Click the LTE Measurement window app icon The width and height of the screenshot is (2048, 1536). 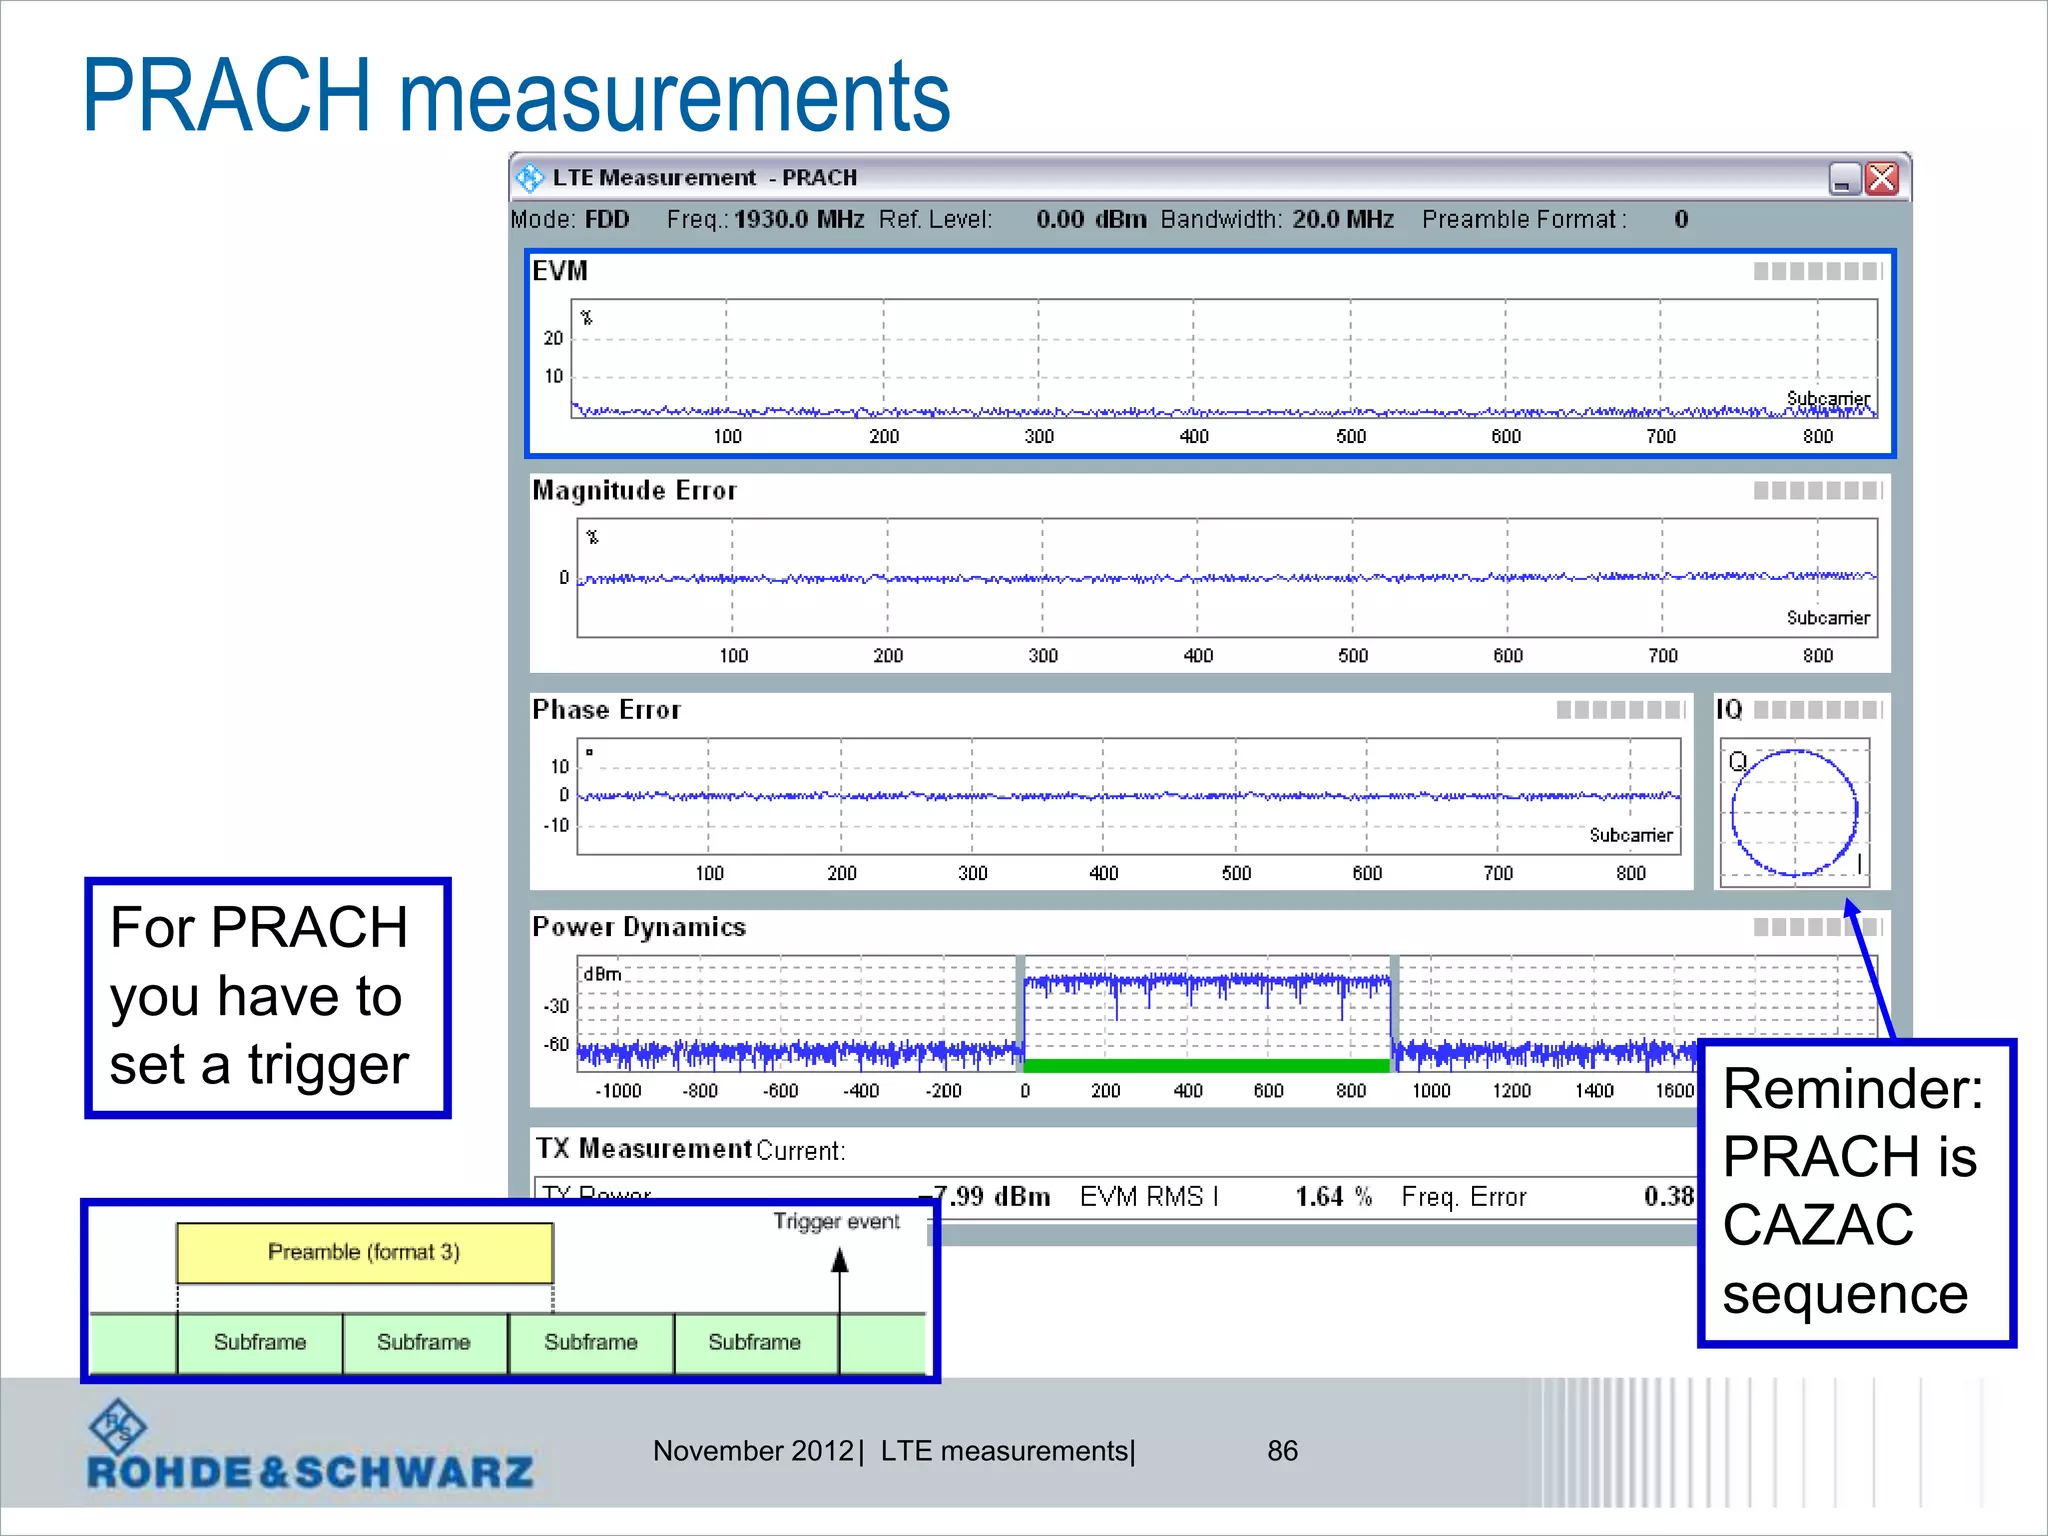529,178
